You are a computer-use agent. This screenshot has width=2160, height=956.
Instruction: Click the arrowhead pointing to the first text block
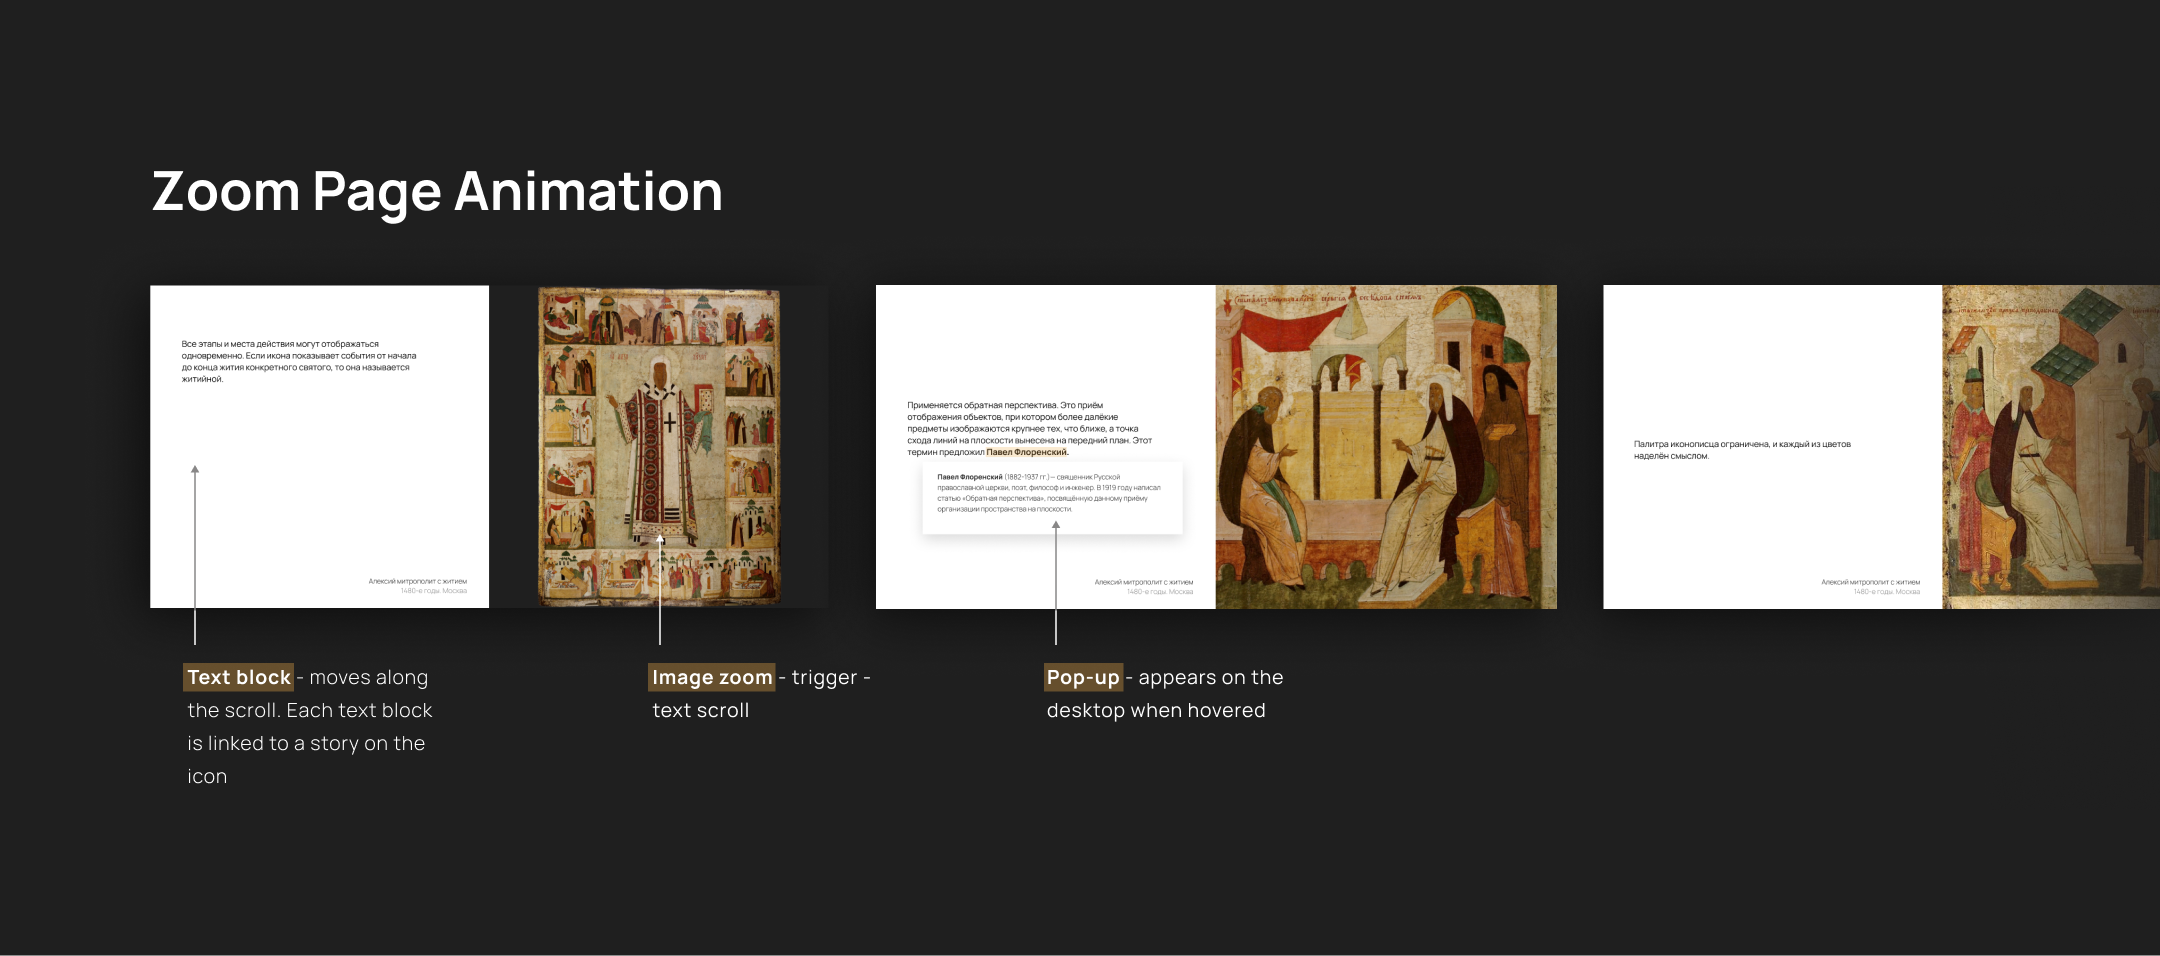tap(195, 469)
